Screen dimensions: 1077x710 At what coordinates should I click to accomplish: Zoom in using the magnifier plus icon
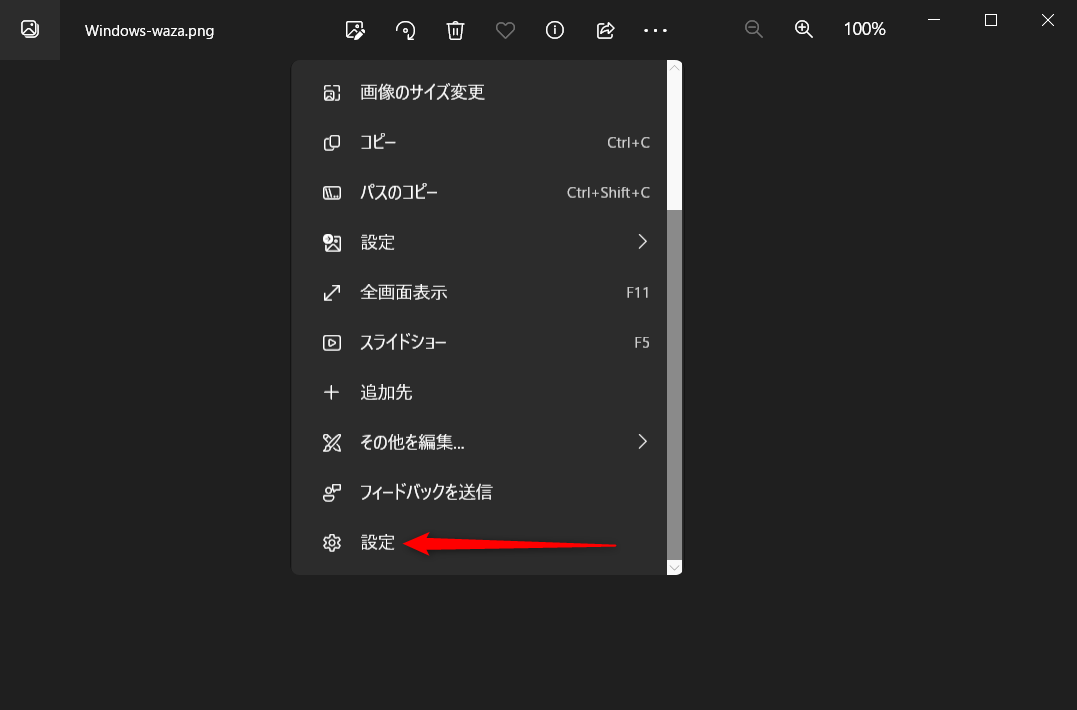click(x=804, y=29)
